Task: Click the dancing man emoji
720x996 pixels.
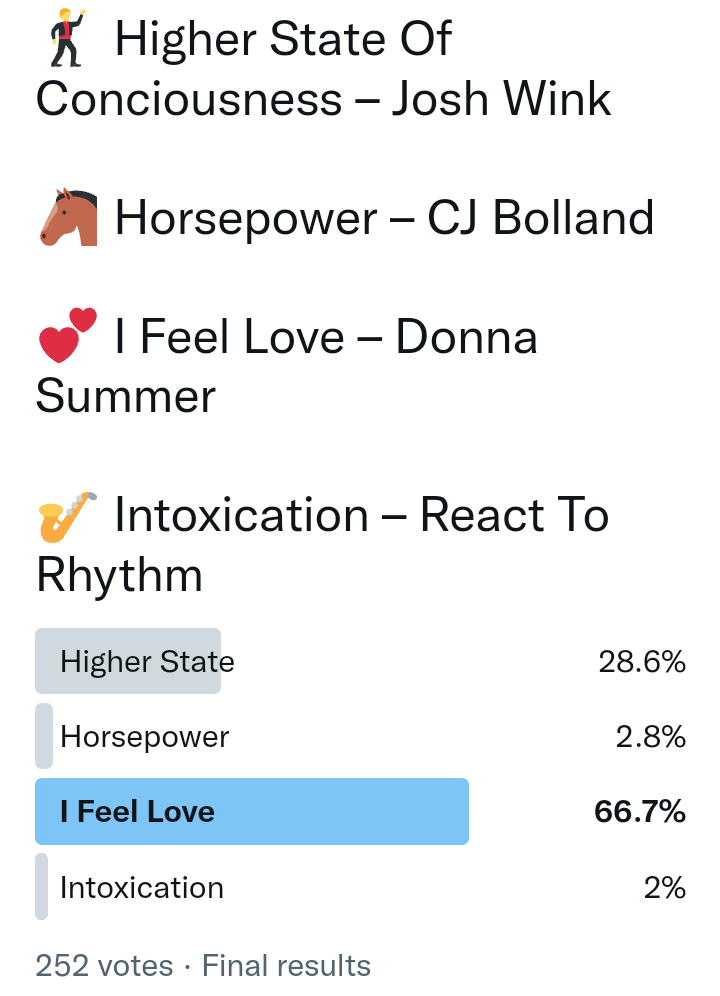Action: pyautogui.click(x=68, y=37)
